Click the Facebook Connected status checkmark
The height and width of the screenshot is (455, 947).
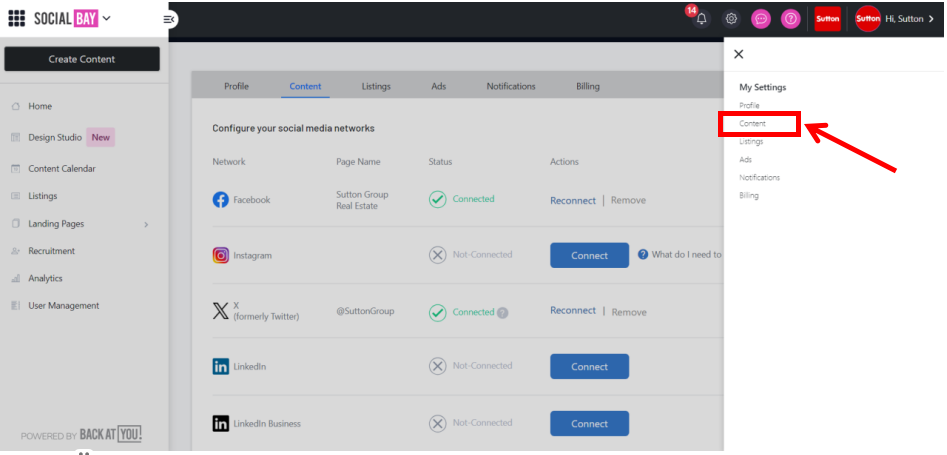(437, 199)
